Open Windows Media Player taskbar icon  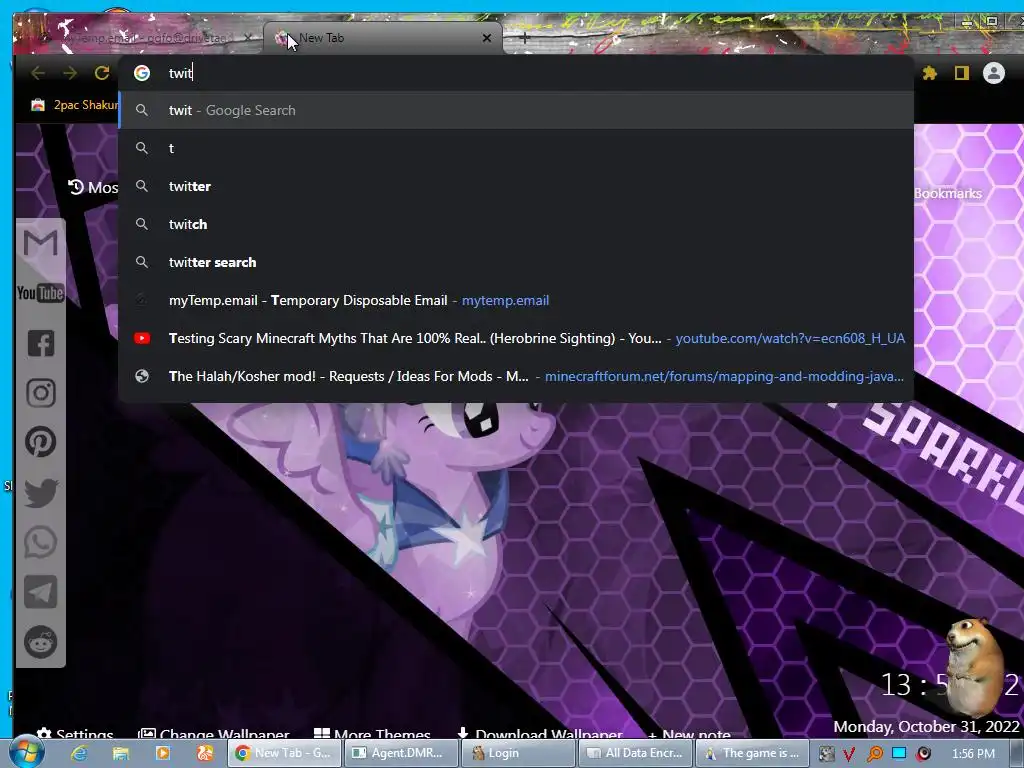pos(163,753)
